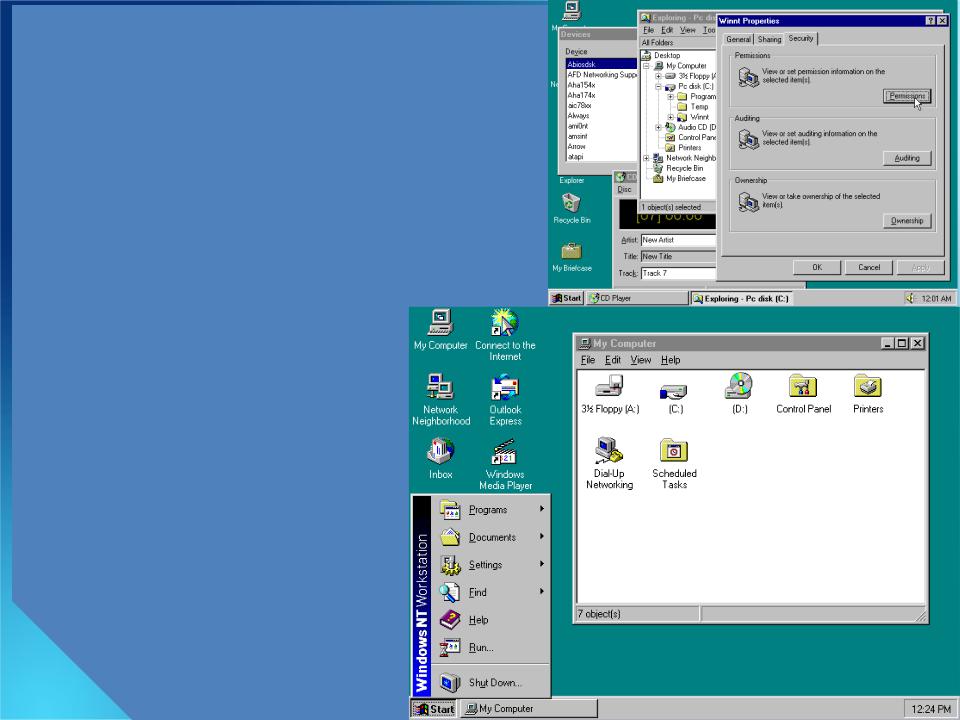The image size is (960, 720).
Task: Click the Ownership button
Action: 907,220
